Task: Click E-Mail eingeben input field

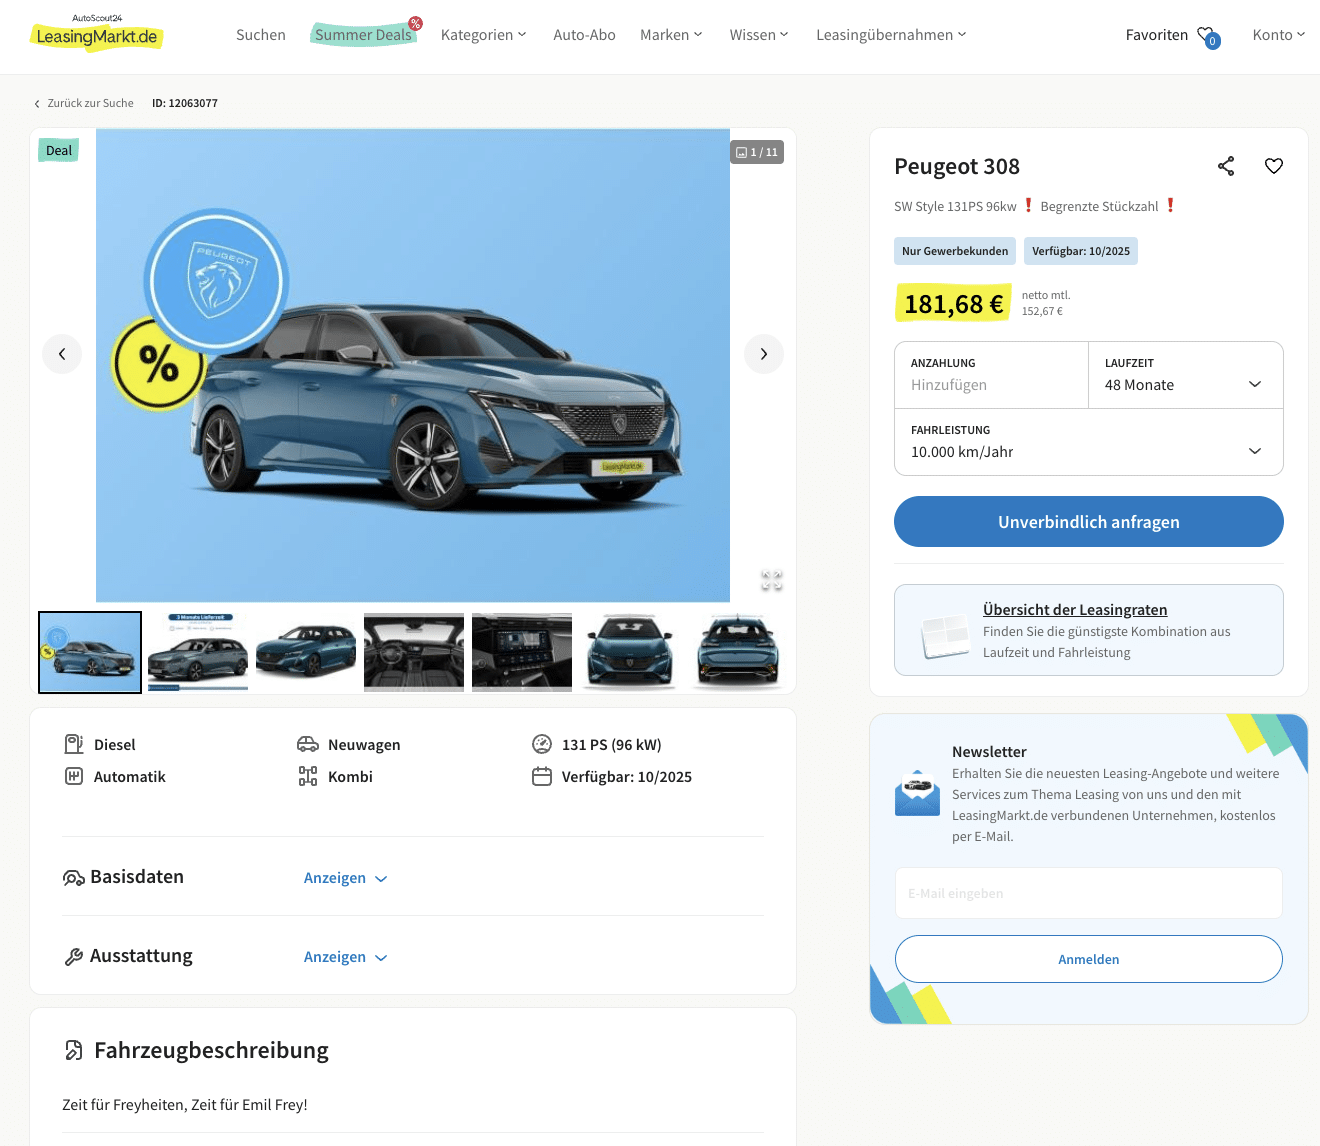Action: 1089,893
